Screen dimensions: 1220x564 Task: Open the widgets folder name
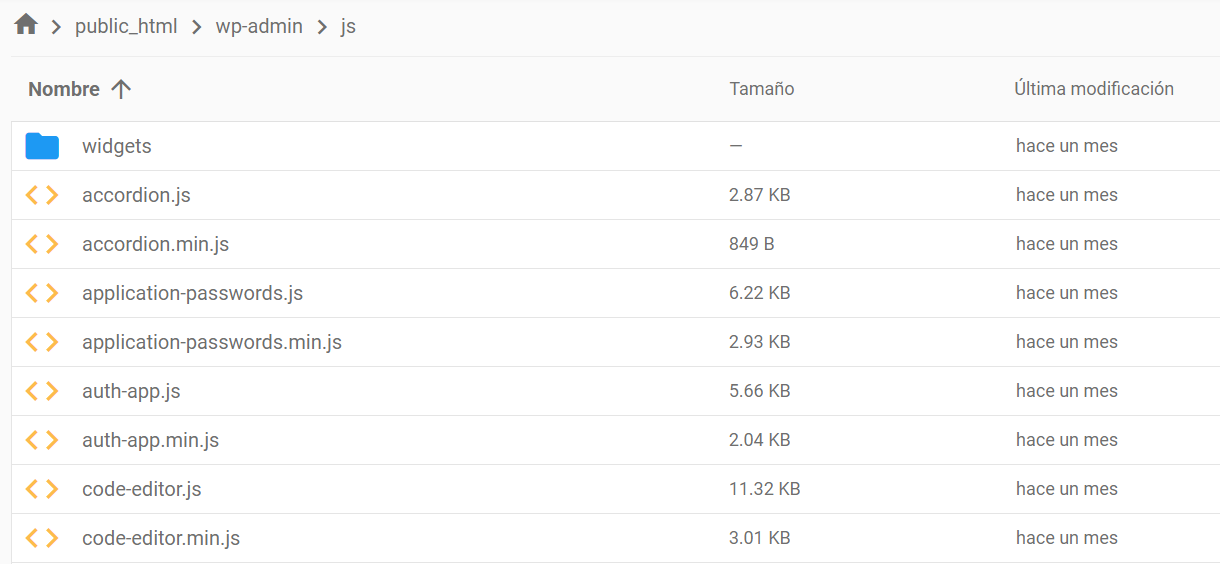[x=117, y=146]
